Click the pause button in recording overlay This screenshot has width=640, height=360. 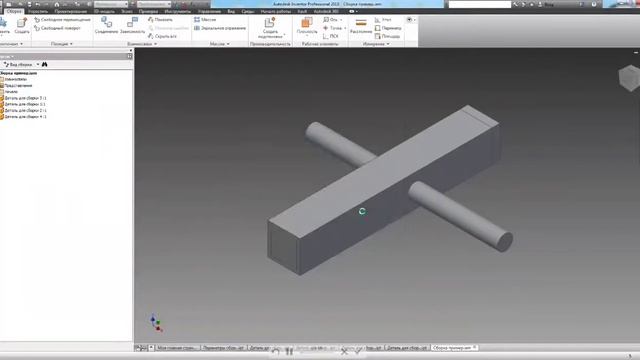(289, 351)
